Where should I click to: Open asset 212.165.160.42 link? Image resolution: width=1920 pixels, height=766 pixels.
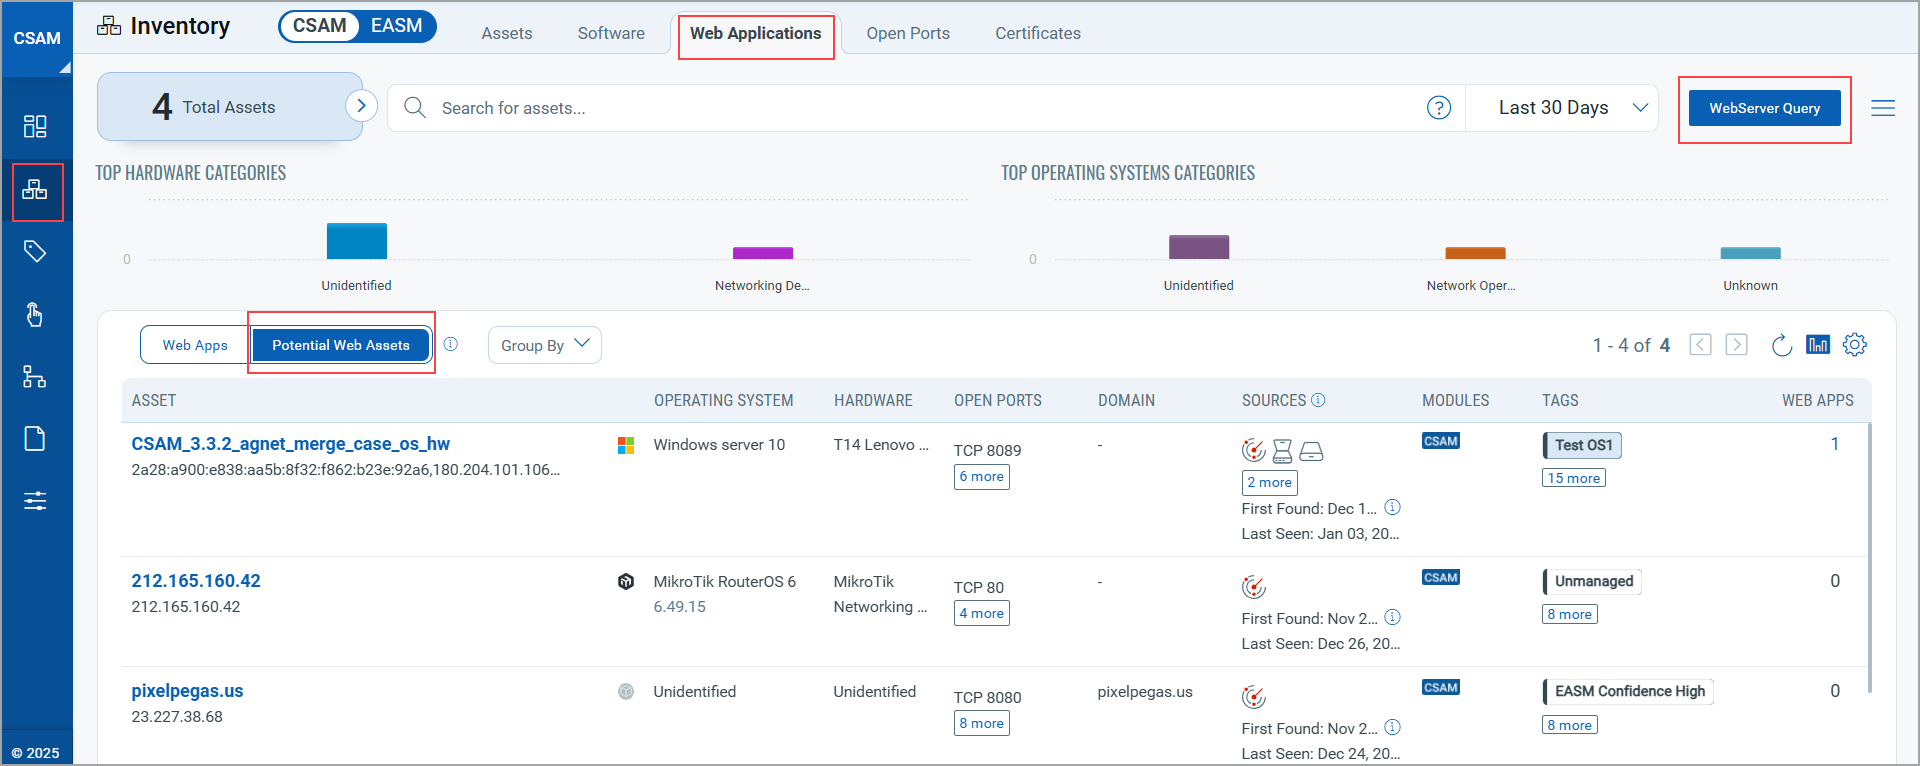(196, 581)
